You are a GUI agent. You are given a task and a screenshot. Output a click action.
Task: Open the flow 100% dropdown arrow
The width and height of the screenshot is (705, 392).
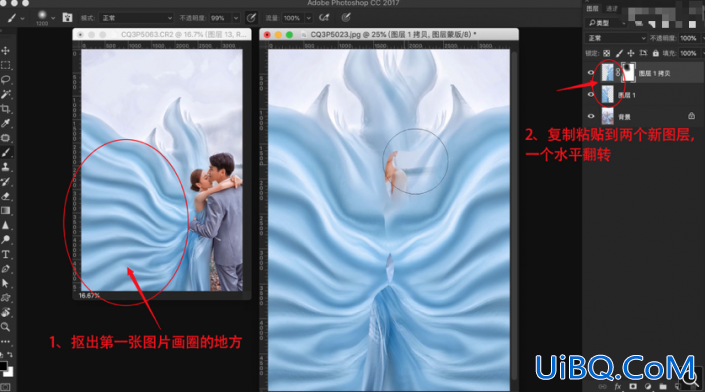click(309, 18)
